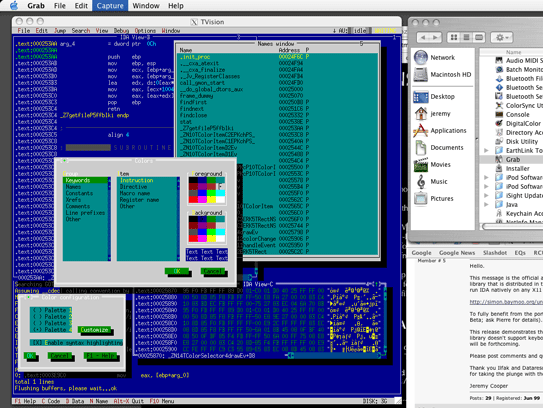543x408 pixels.
Task: Select Constants in Group list
Action: [x=86, y=193]
